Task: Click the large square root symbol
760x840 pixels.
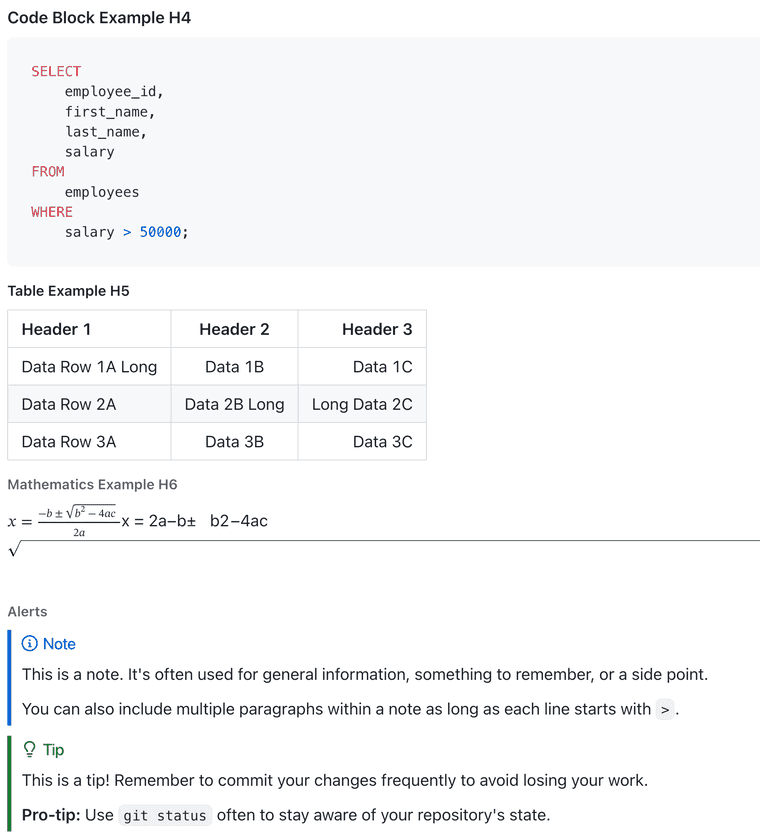Action: (14, 549)
